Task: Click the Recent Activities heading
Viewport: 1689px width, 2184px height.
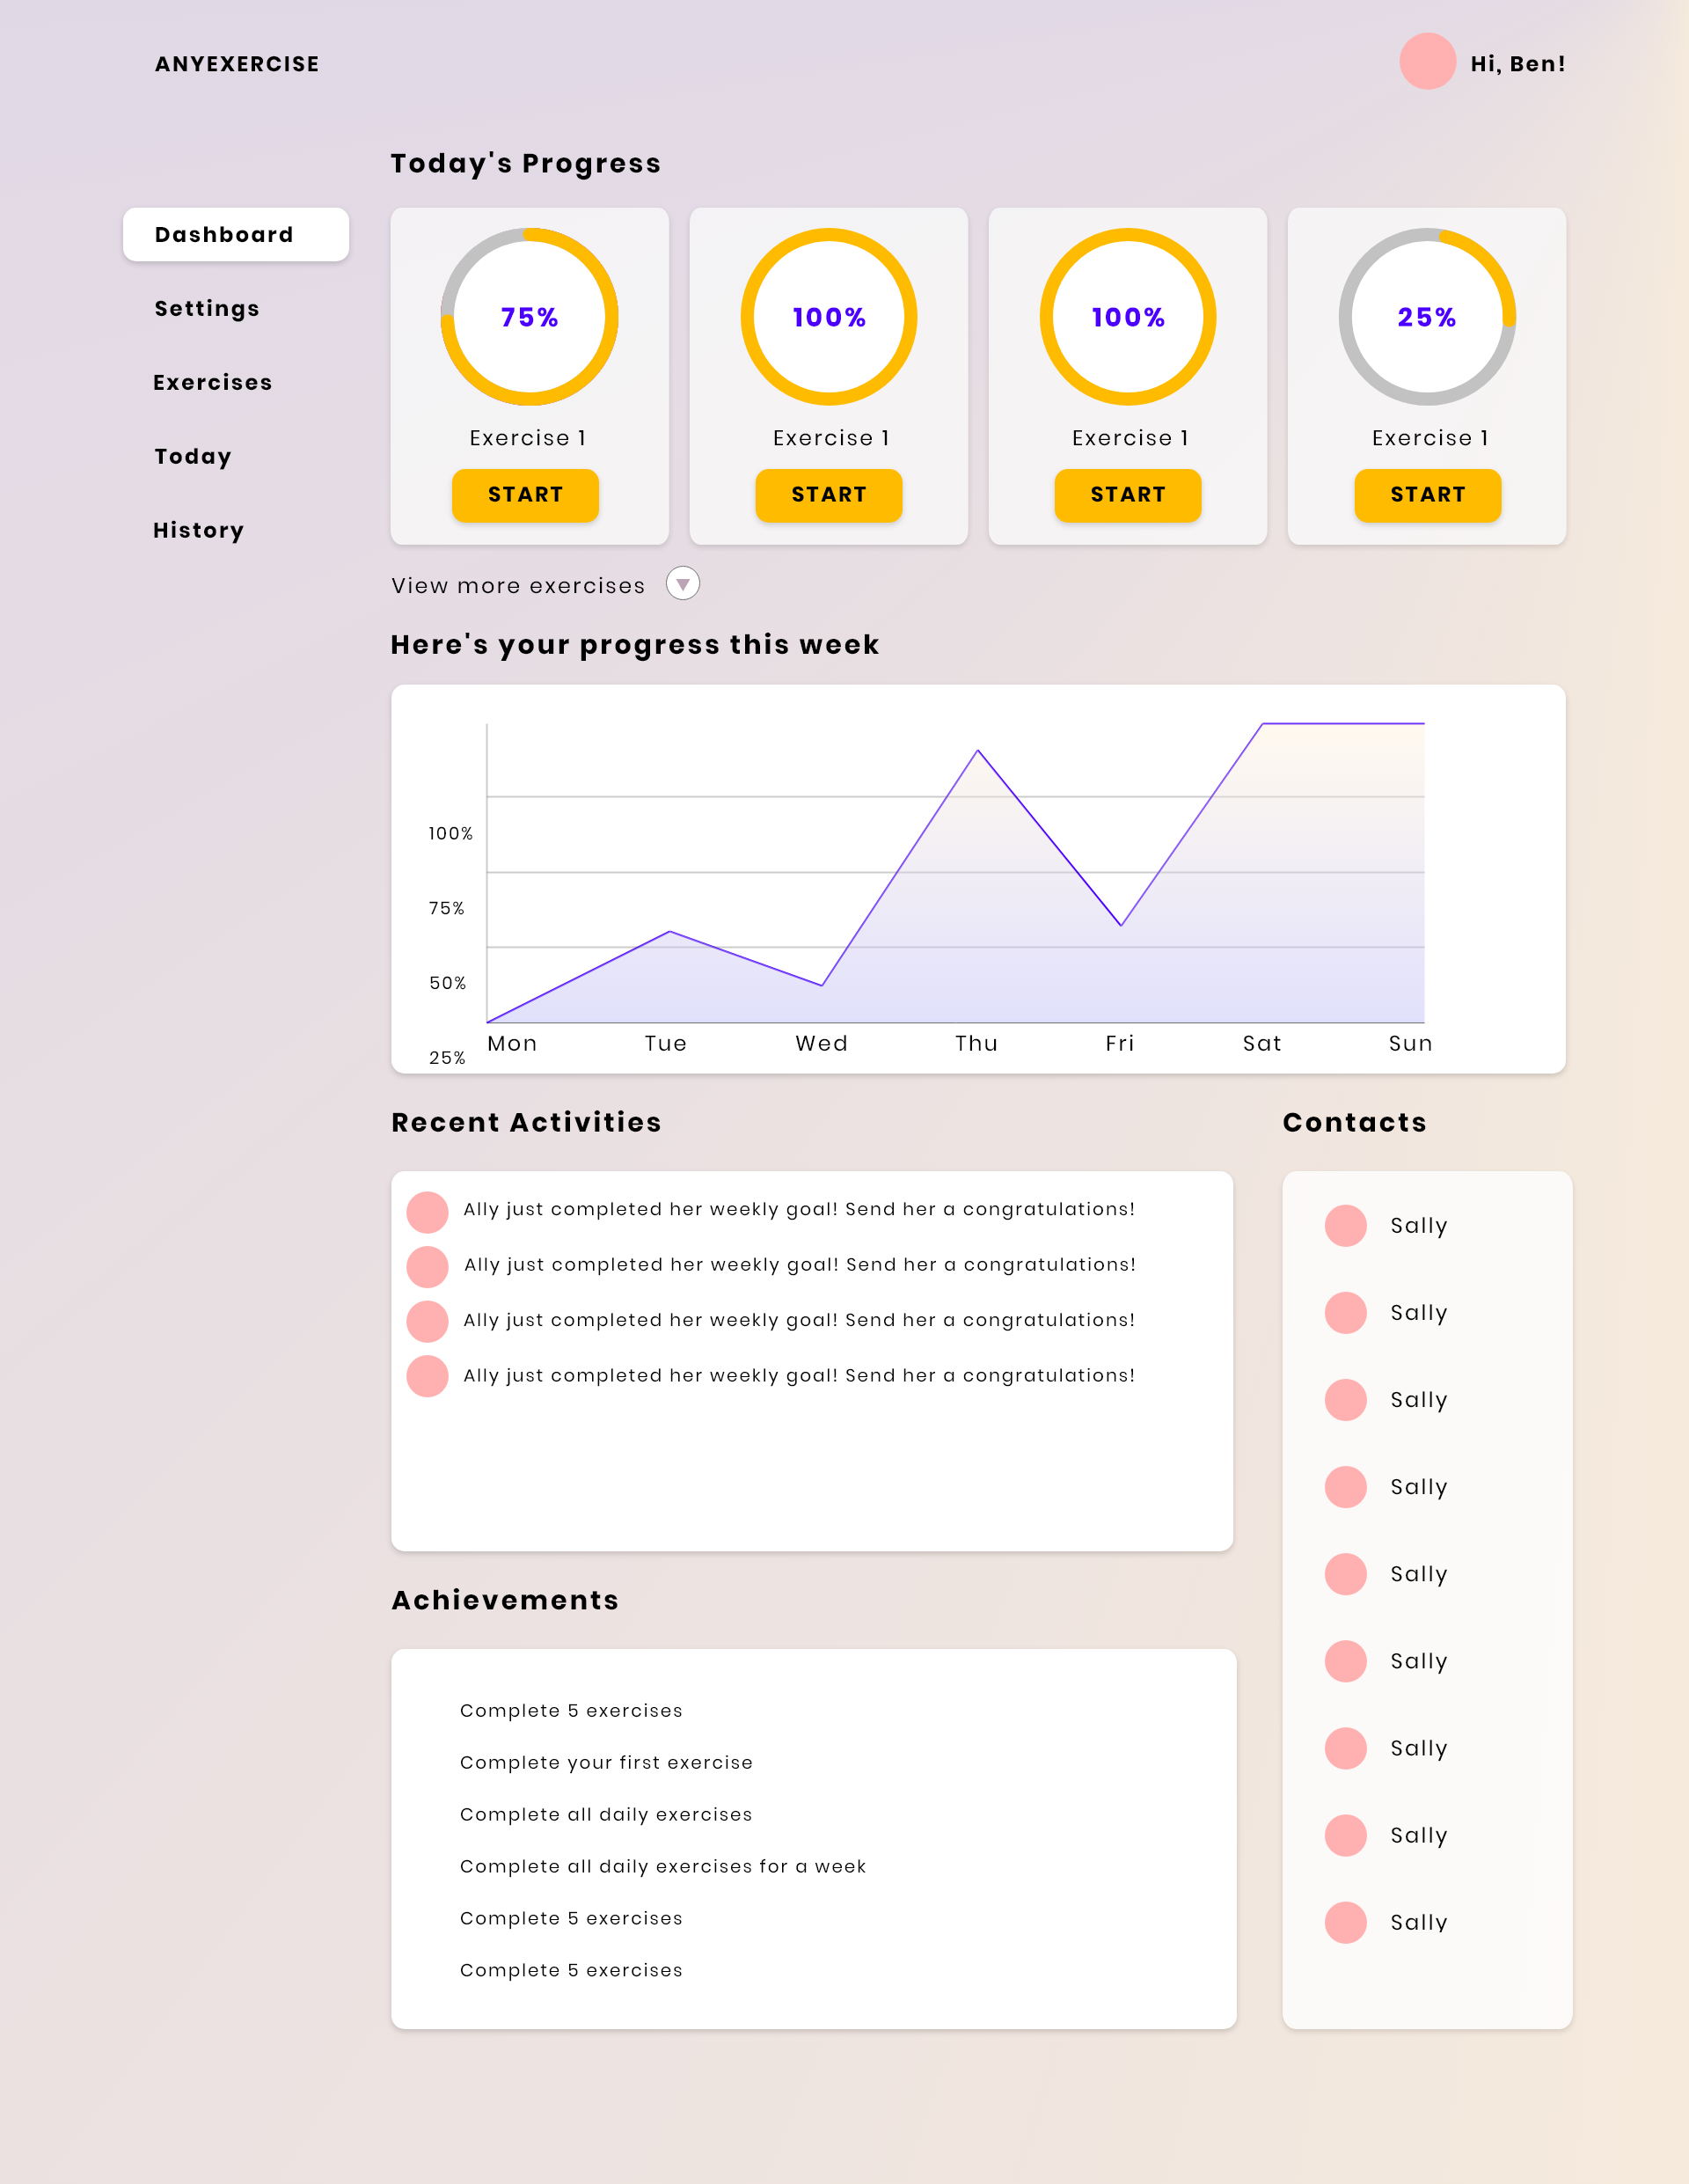Action: tap(526, 1123)
